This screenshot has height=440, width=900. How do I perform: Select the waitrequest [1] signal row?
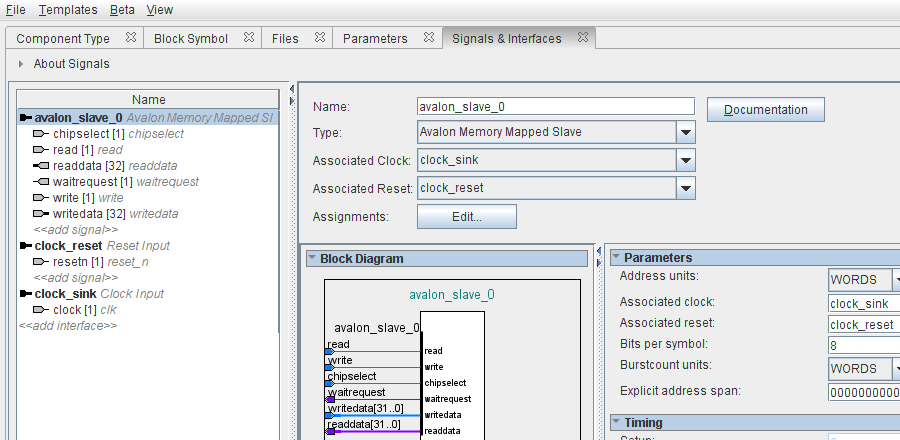149,182
